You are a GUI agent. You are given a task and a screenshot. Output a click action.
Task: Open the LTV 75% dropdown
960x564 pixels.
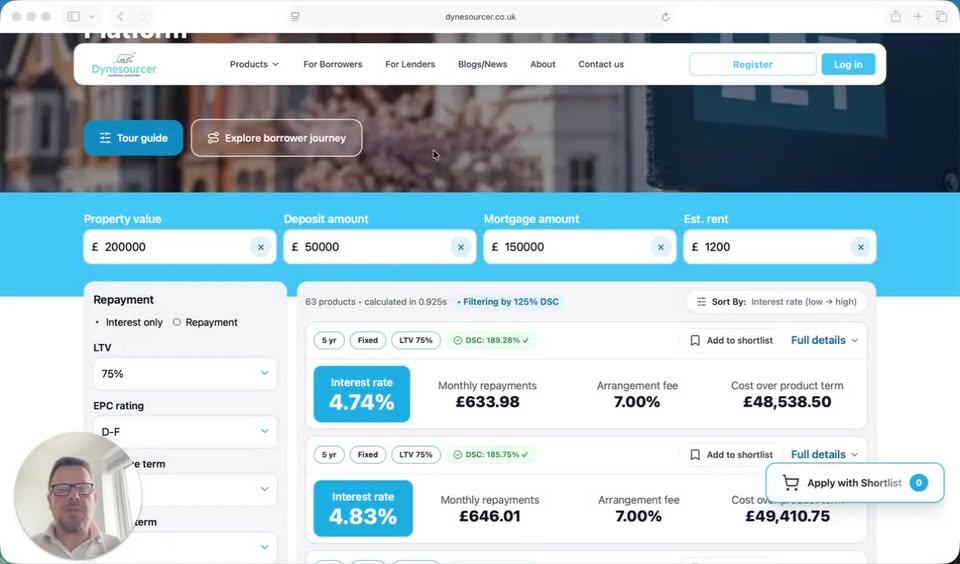(185, 374)
